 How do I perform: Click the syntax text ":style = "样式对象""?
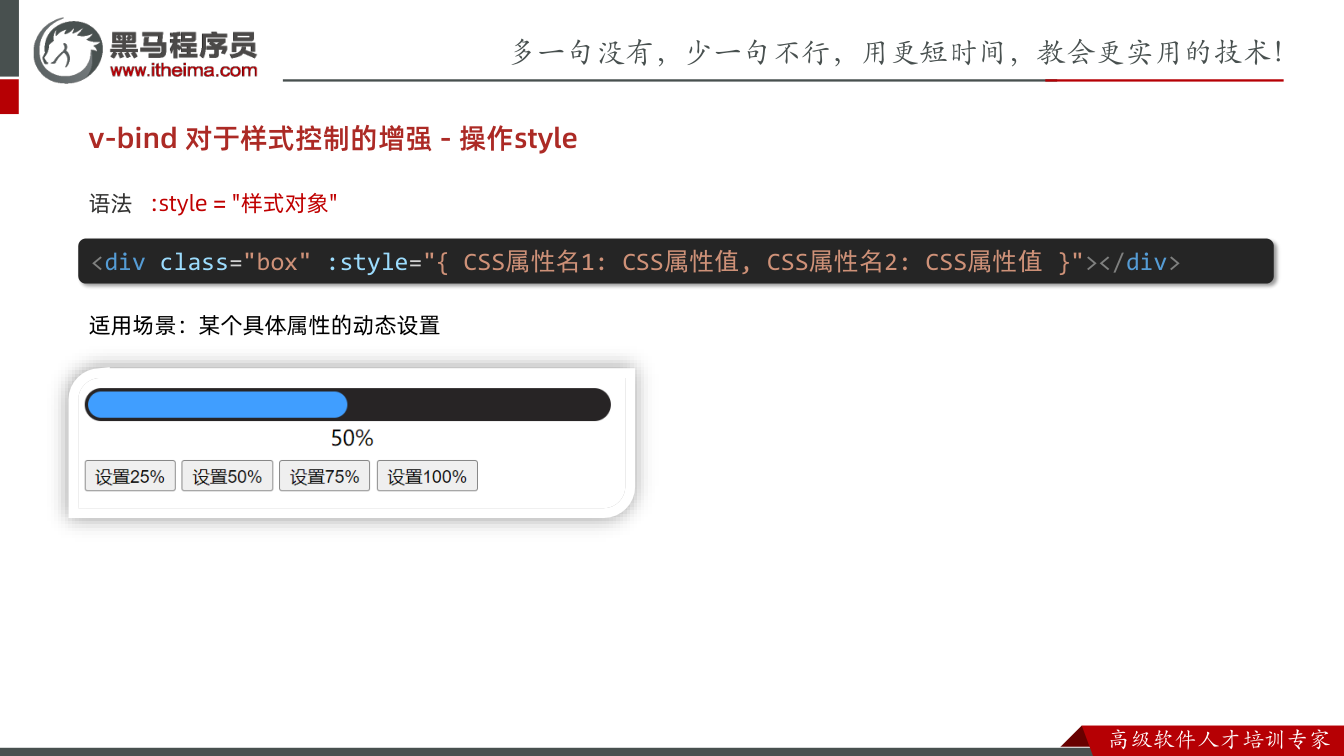tap(244, 204)
